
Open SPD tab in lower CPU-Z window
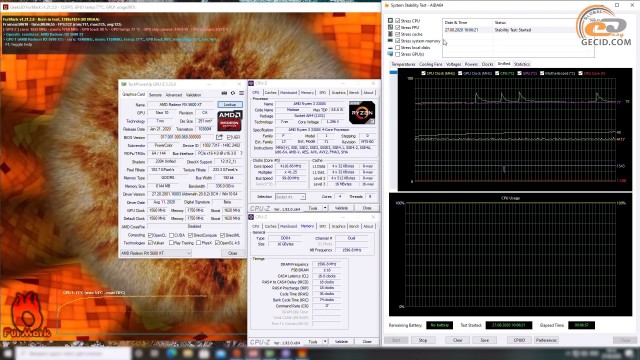point(322,226)
